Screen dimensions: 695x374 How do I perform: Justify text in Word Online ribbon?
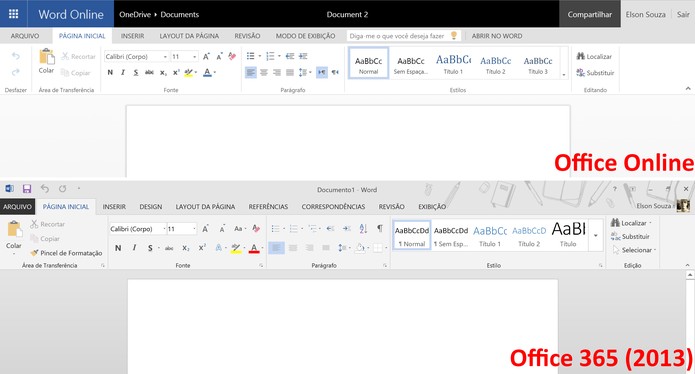[x=290, y=72]
